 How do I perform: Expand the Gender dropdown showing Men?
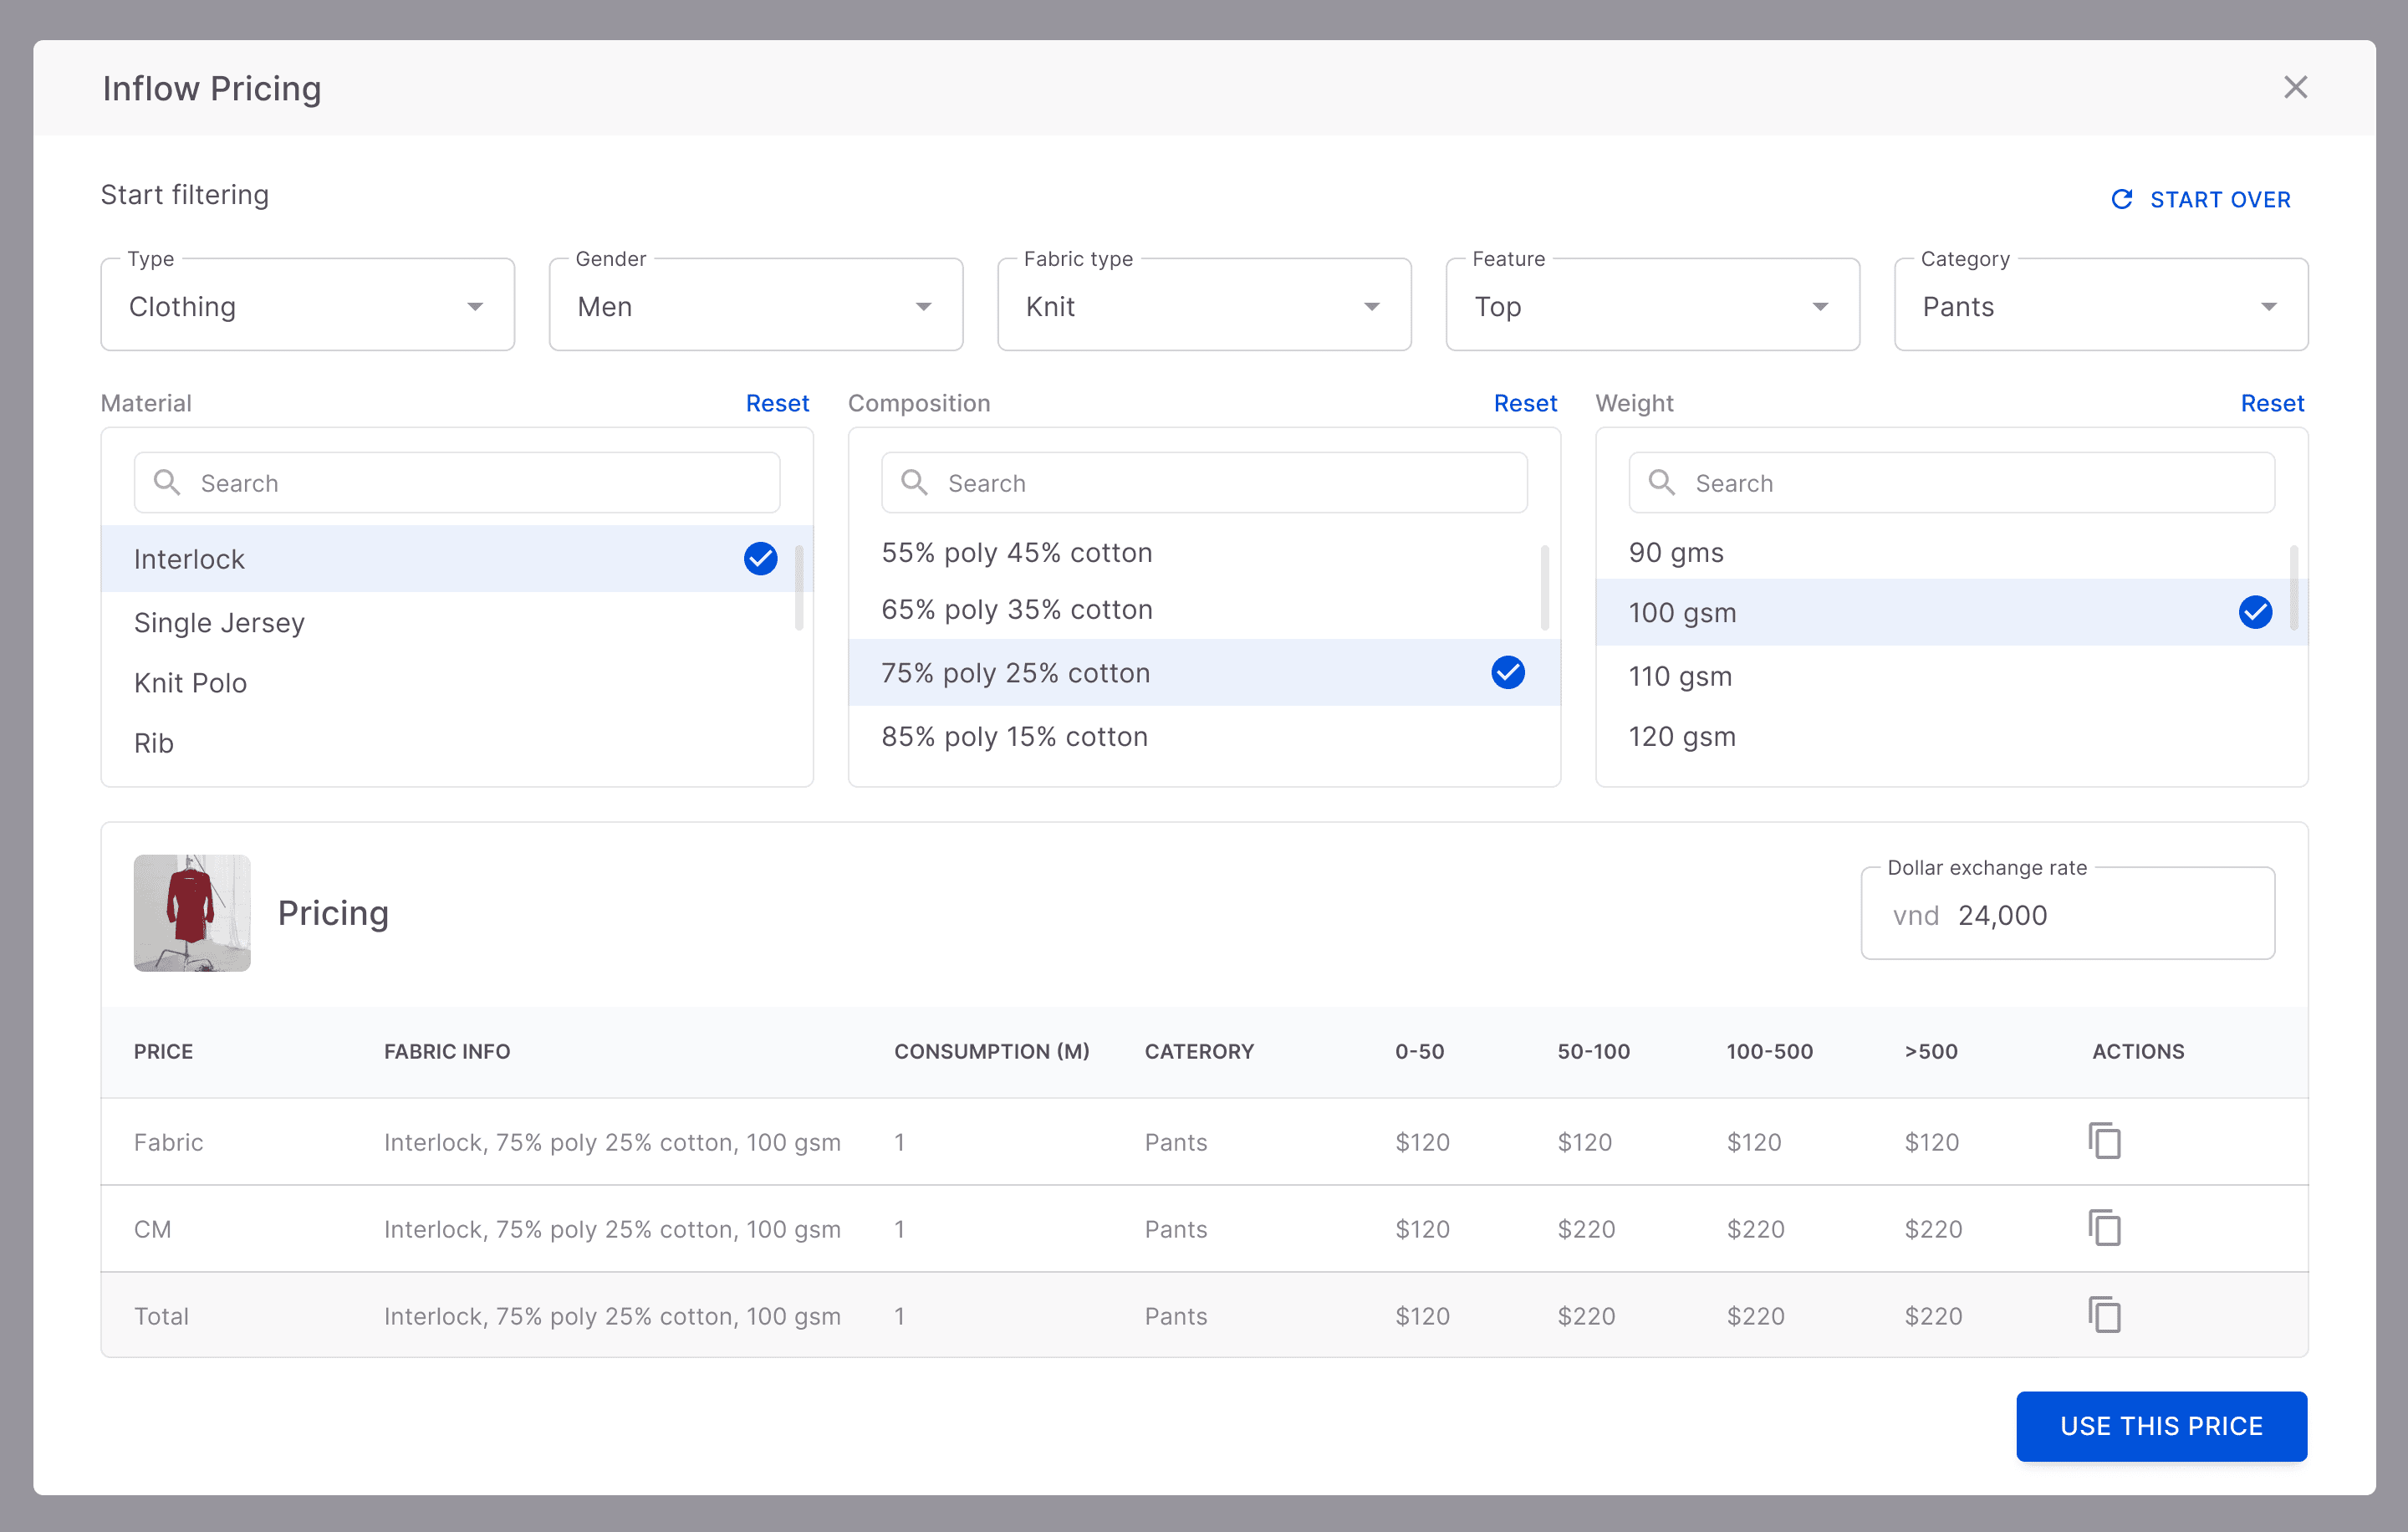coord(755,306)
